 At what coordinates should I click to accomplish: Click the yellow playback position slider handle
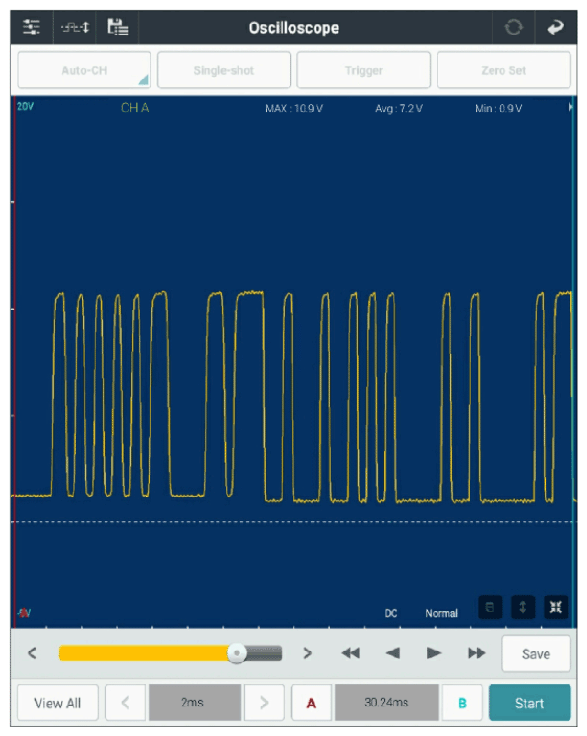237,653
